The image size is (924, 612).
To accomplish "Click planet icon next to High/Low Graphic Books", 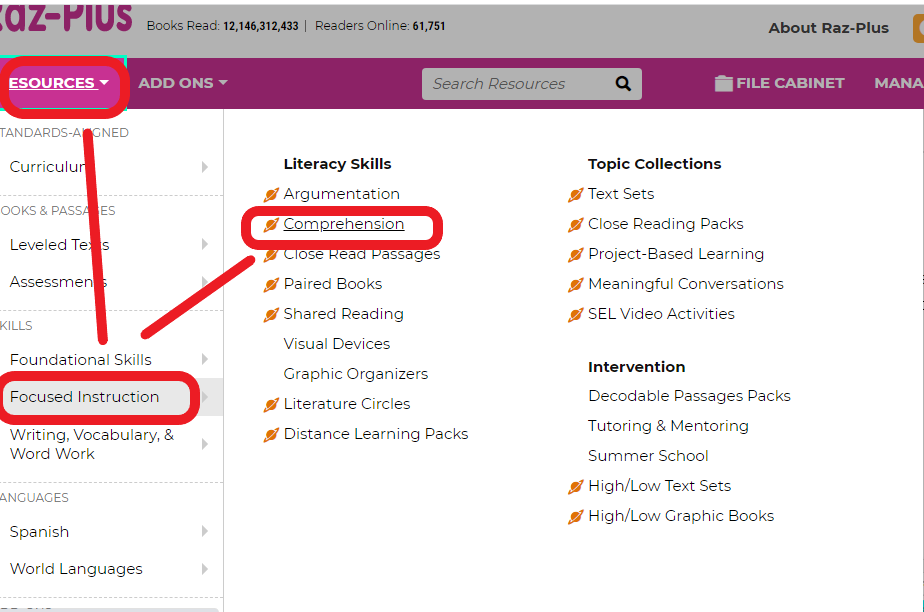I will [x=575, y=517].
